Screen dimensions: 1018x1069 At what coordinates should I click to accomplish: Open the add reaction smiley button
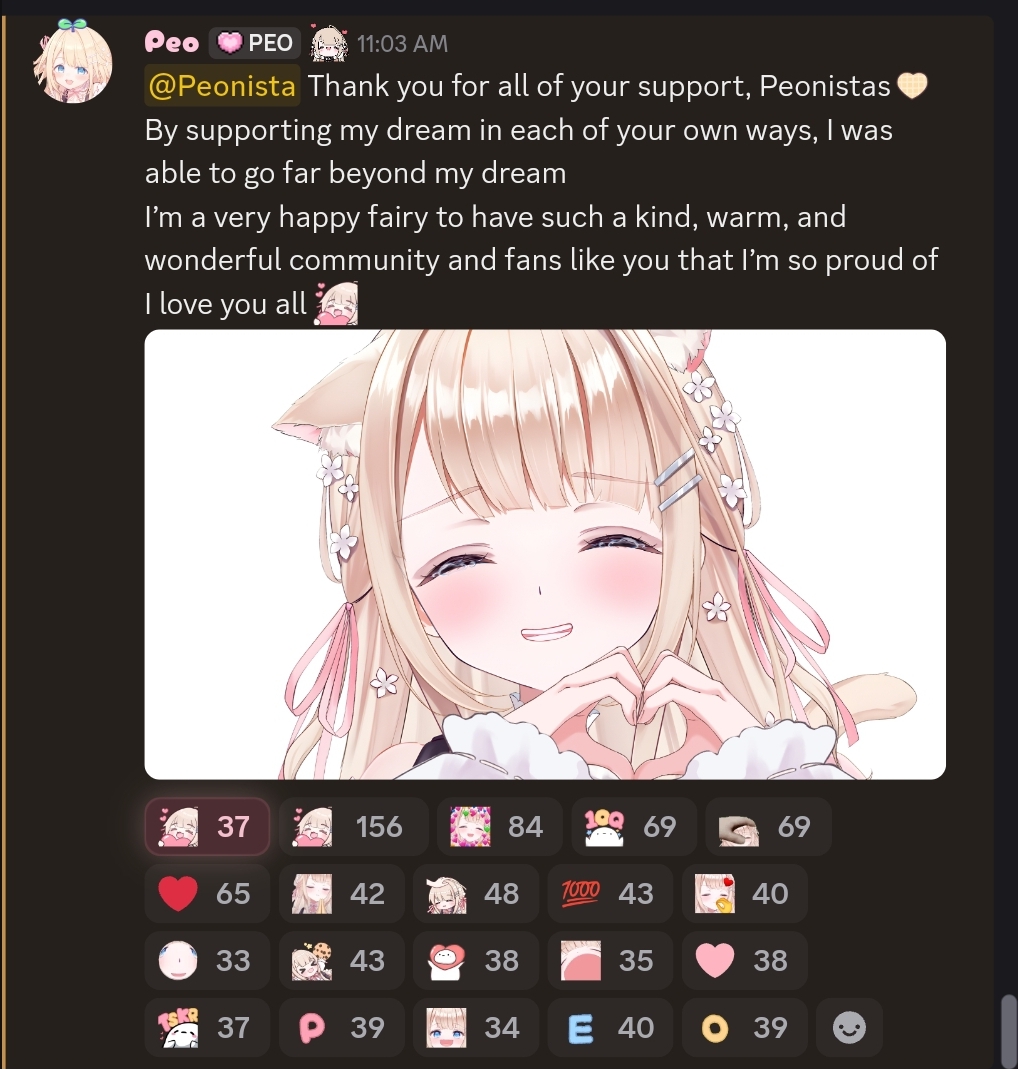click(x=850, y=1027)
